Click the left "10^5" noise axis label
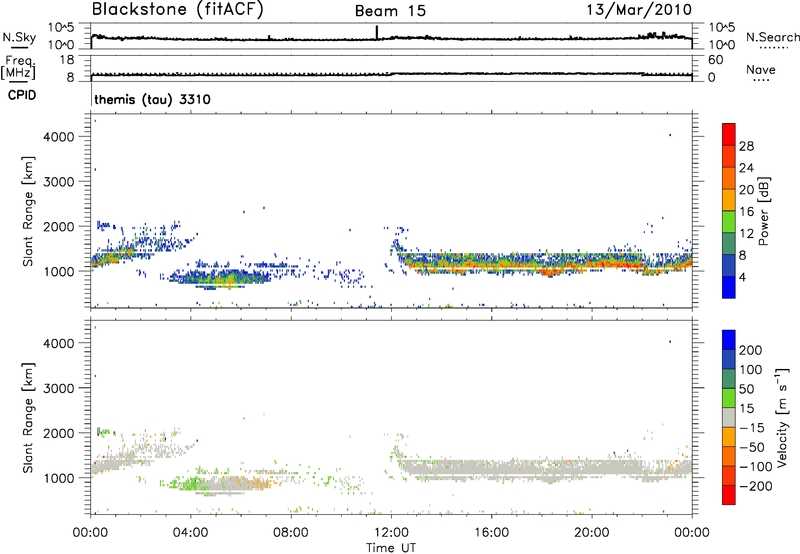The height and width of the screenshot is (554, 800). [x=61, y=28]
